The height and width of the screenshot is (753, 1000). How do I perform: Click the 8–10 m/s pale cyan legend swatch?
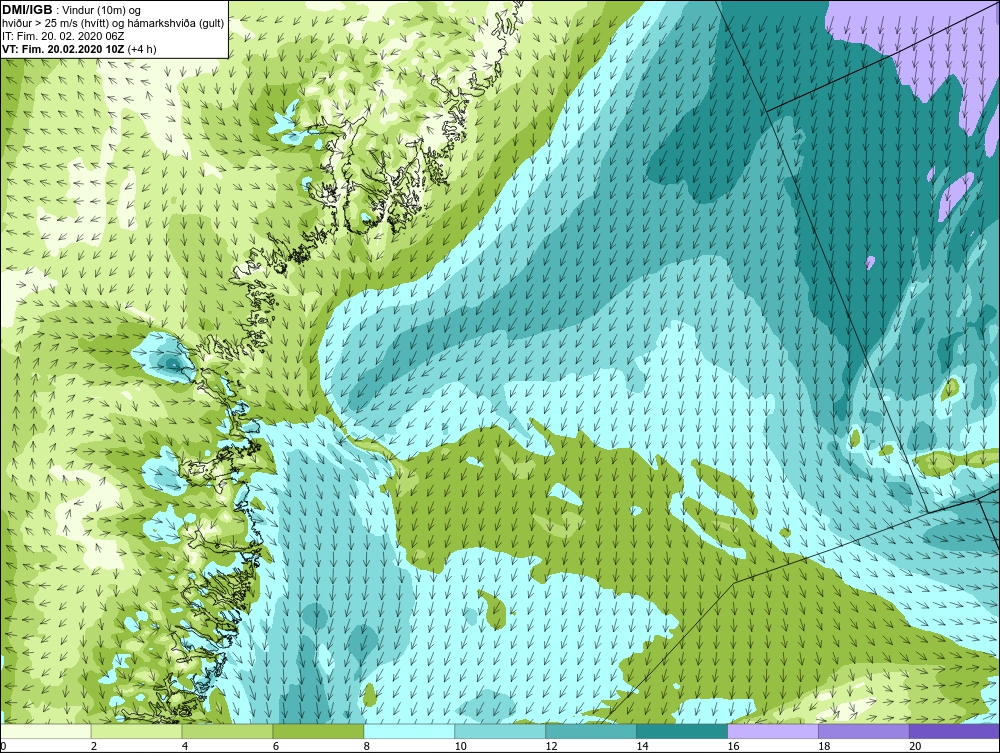[409, 731]
